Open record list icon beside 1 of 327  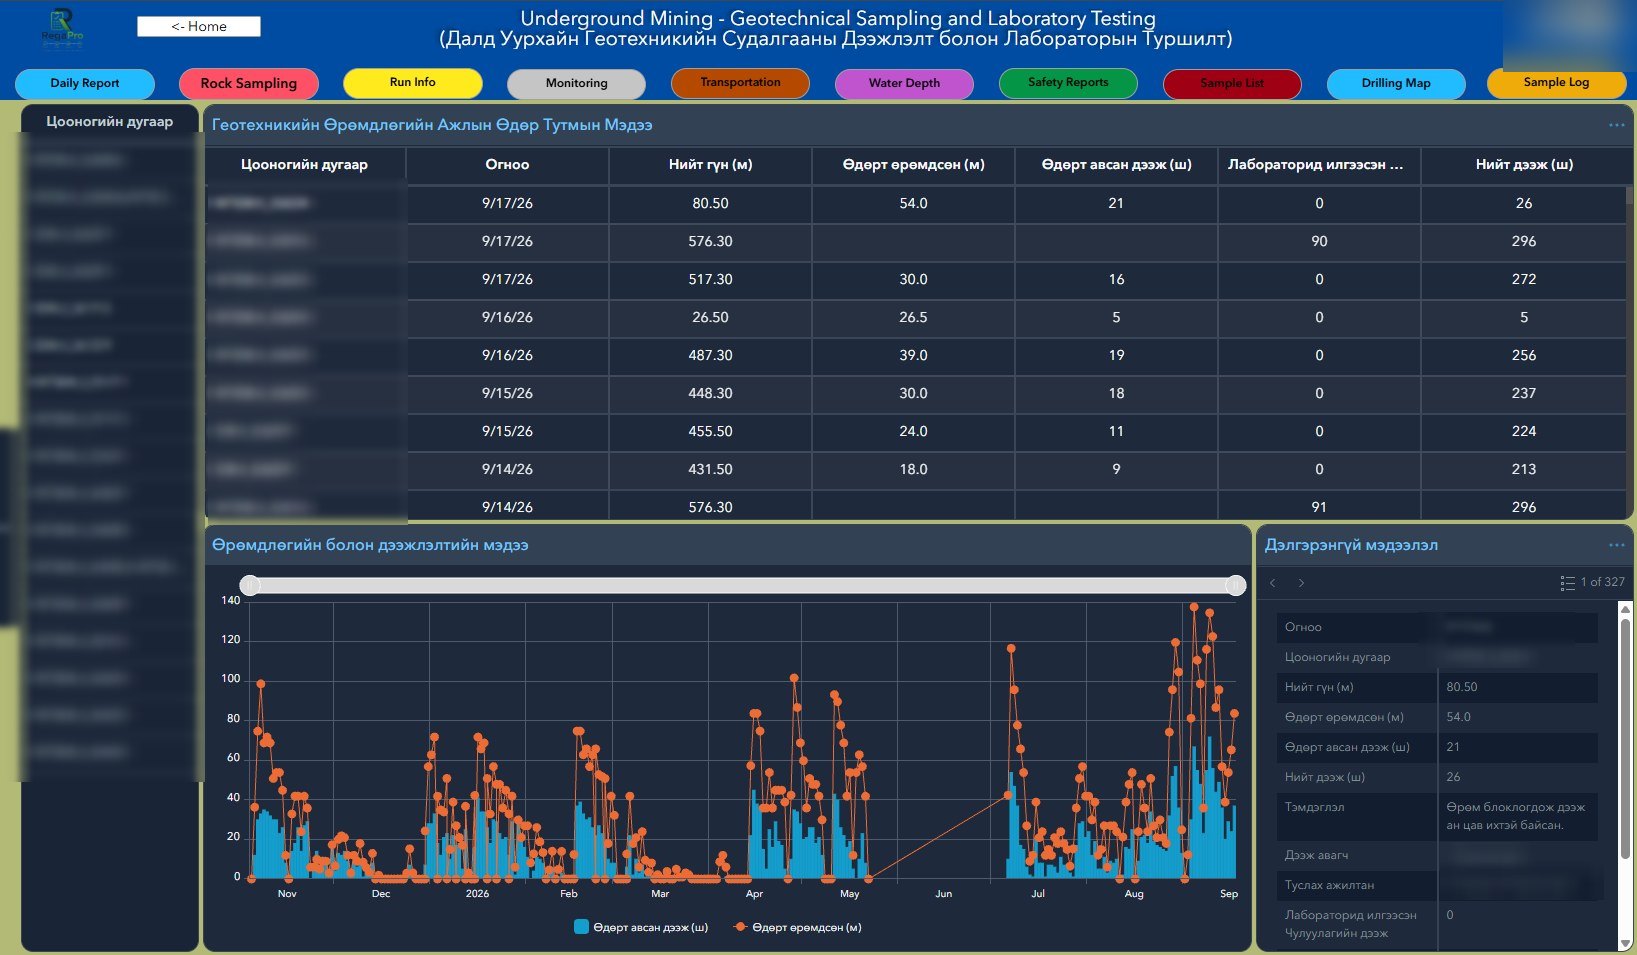tap(1567, 583)
